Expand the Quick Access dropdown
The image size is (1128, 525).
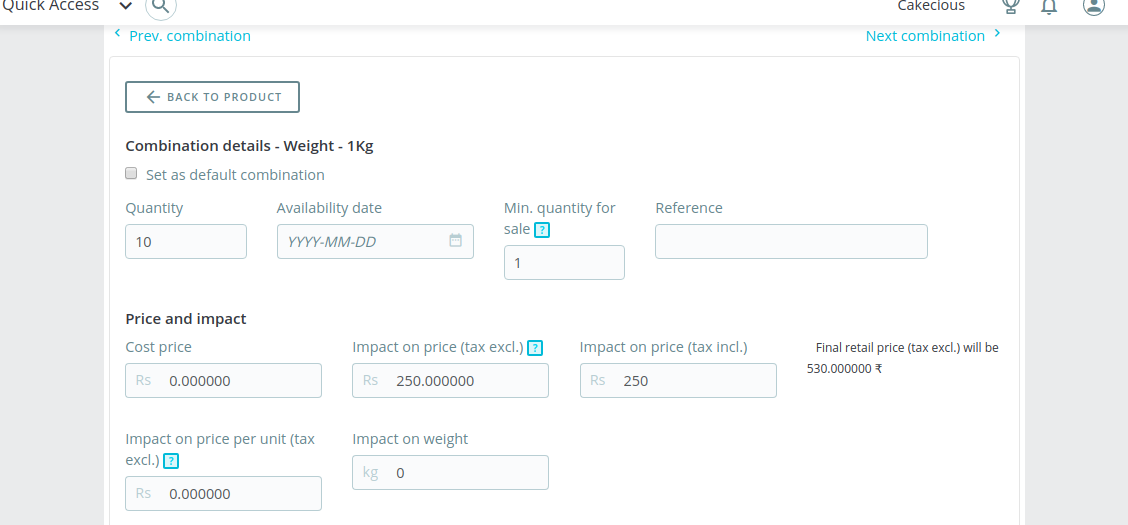tap(126, 6)
